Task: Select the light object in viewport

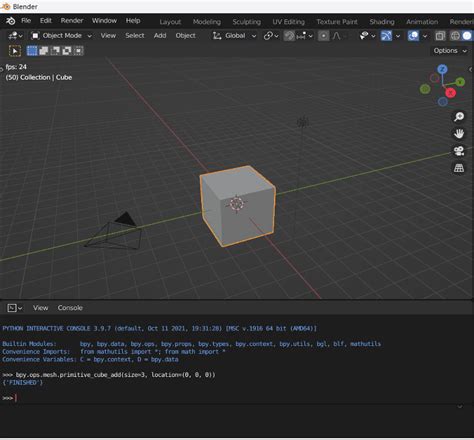Action: [303, 122]
